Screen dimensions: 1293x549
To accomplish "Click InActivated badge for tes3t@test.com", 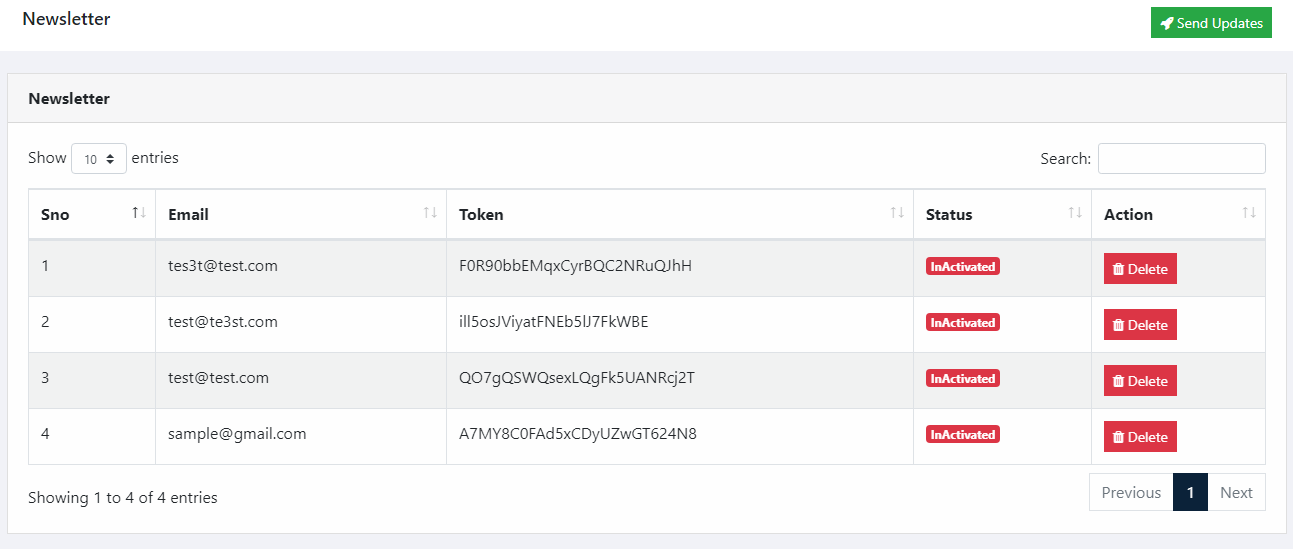I will (963, 267).
